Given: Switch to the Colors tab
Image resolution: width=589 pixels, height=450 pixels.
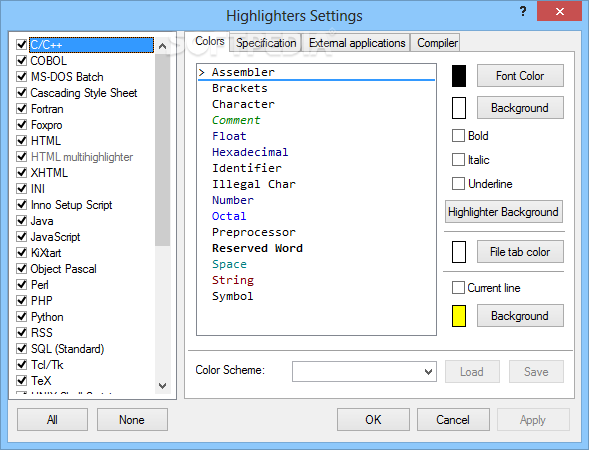Looking at the screenshot, I should pyautogui.click(x=210, y=41).
